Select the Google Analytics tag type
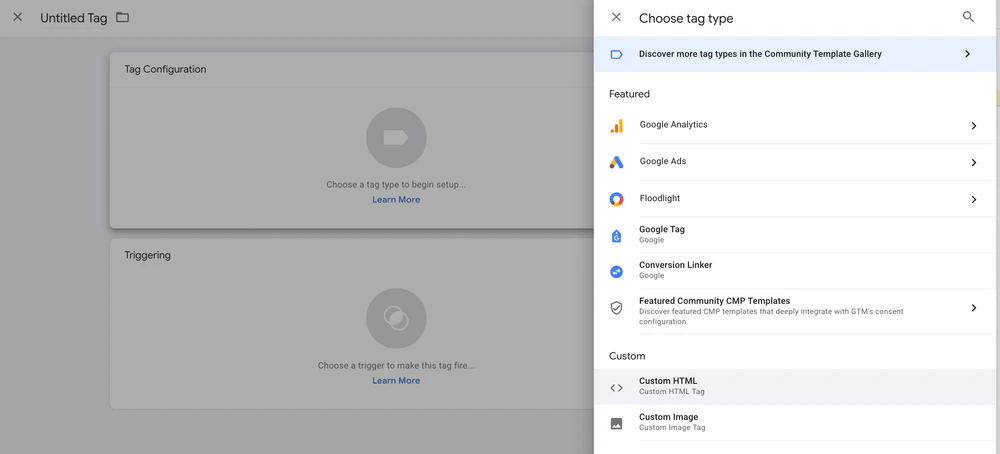1000x454 pixels. coord(794,126)
